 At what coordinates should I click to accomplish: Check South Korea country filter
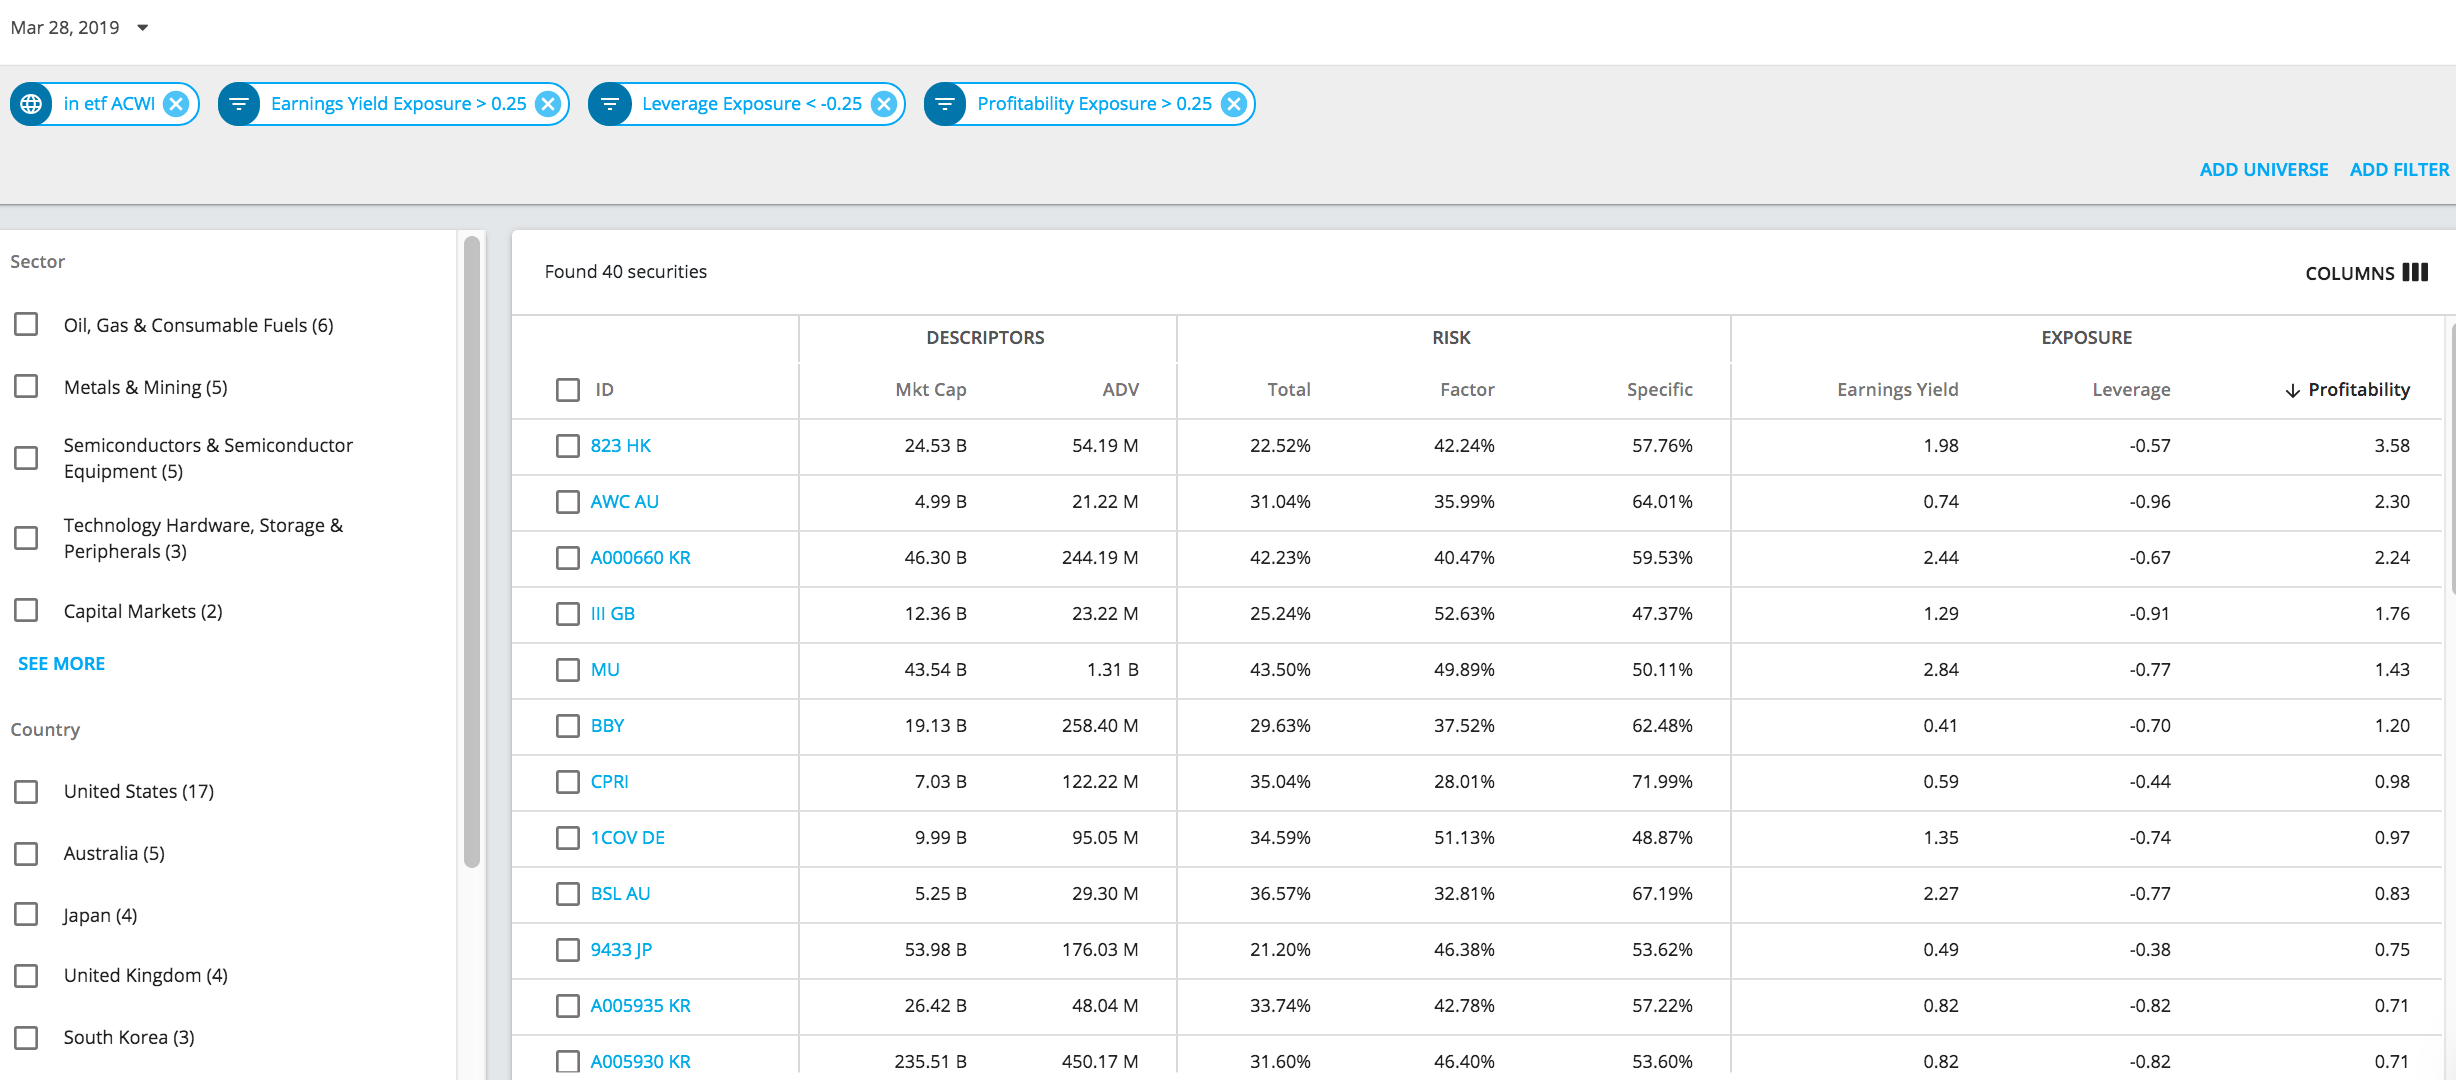(x=26, y=1038)
